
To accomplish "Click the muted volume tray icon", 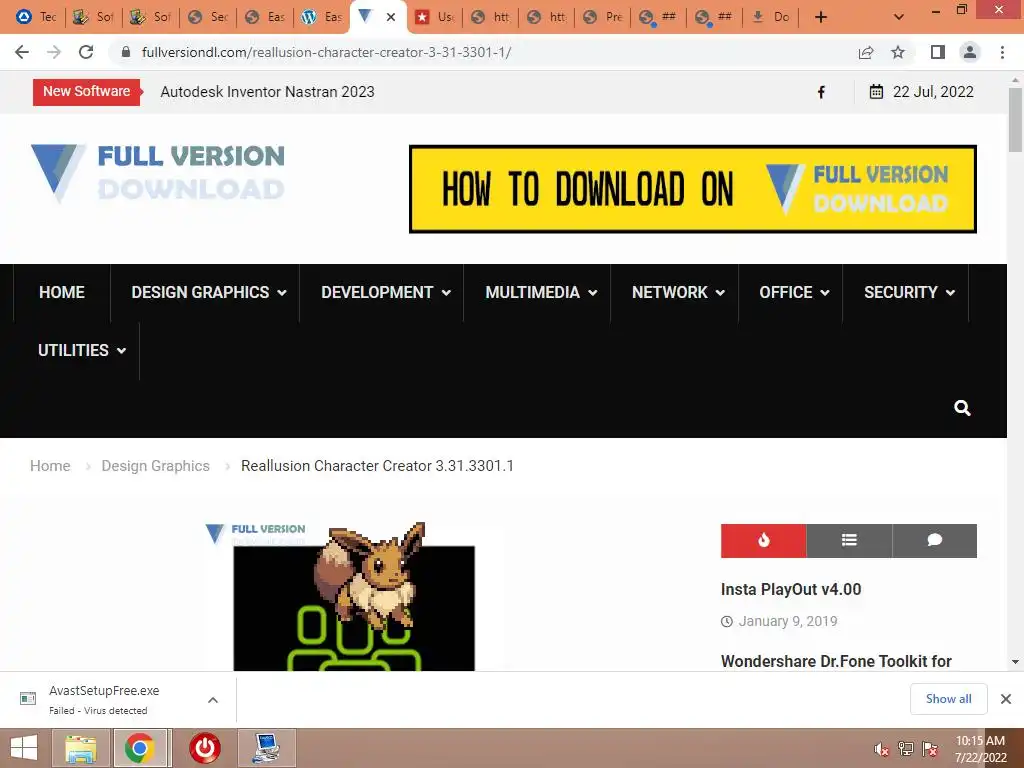I will point(881,749).
